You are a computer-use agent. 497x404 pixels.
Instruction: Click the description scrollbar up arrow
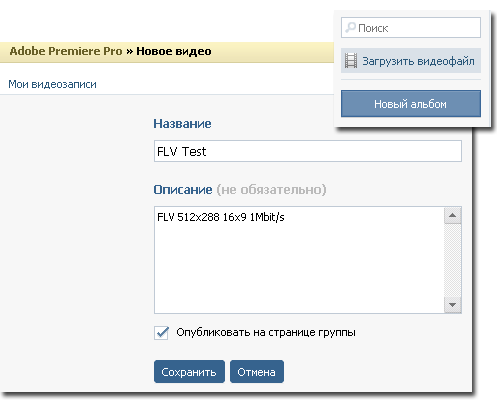pos(453,215)
